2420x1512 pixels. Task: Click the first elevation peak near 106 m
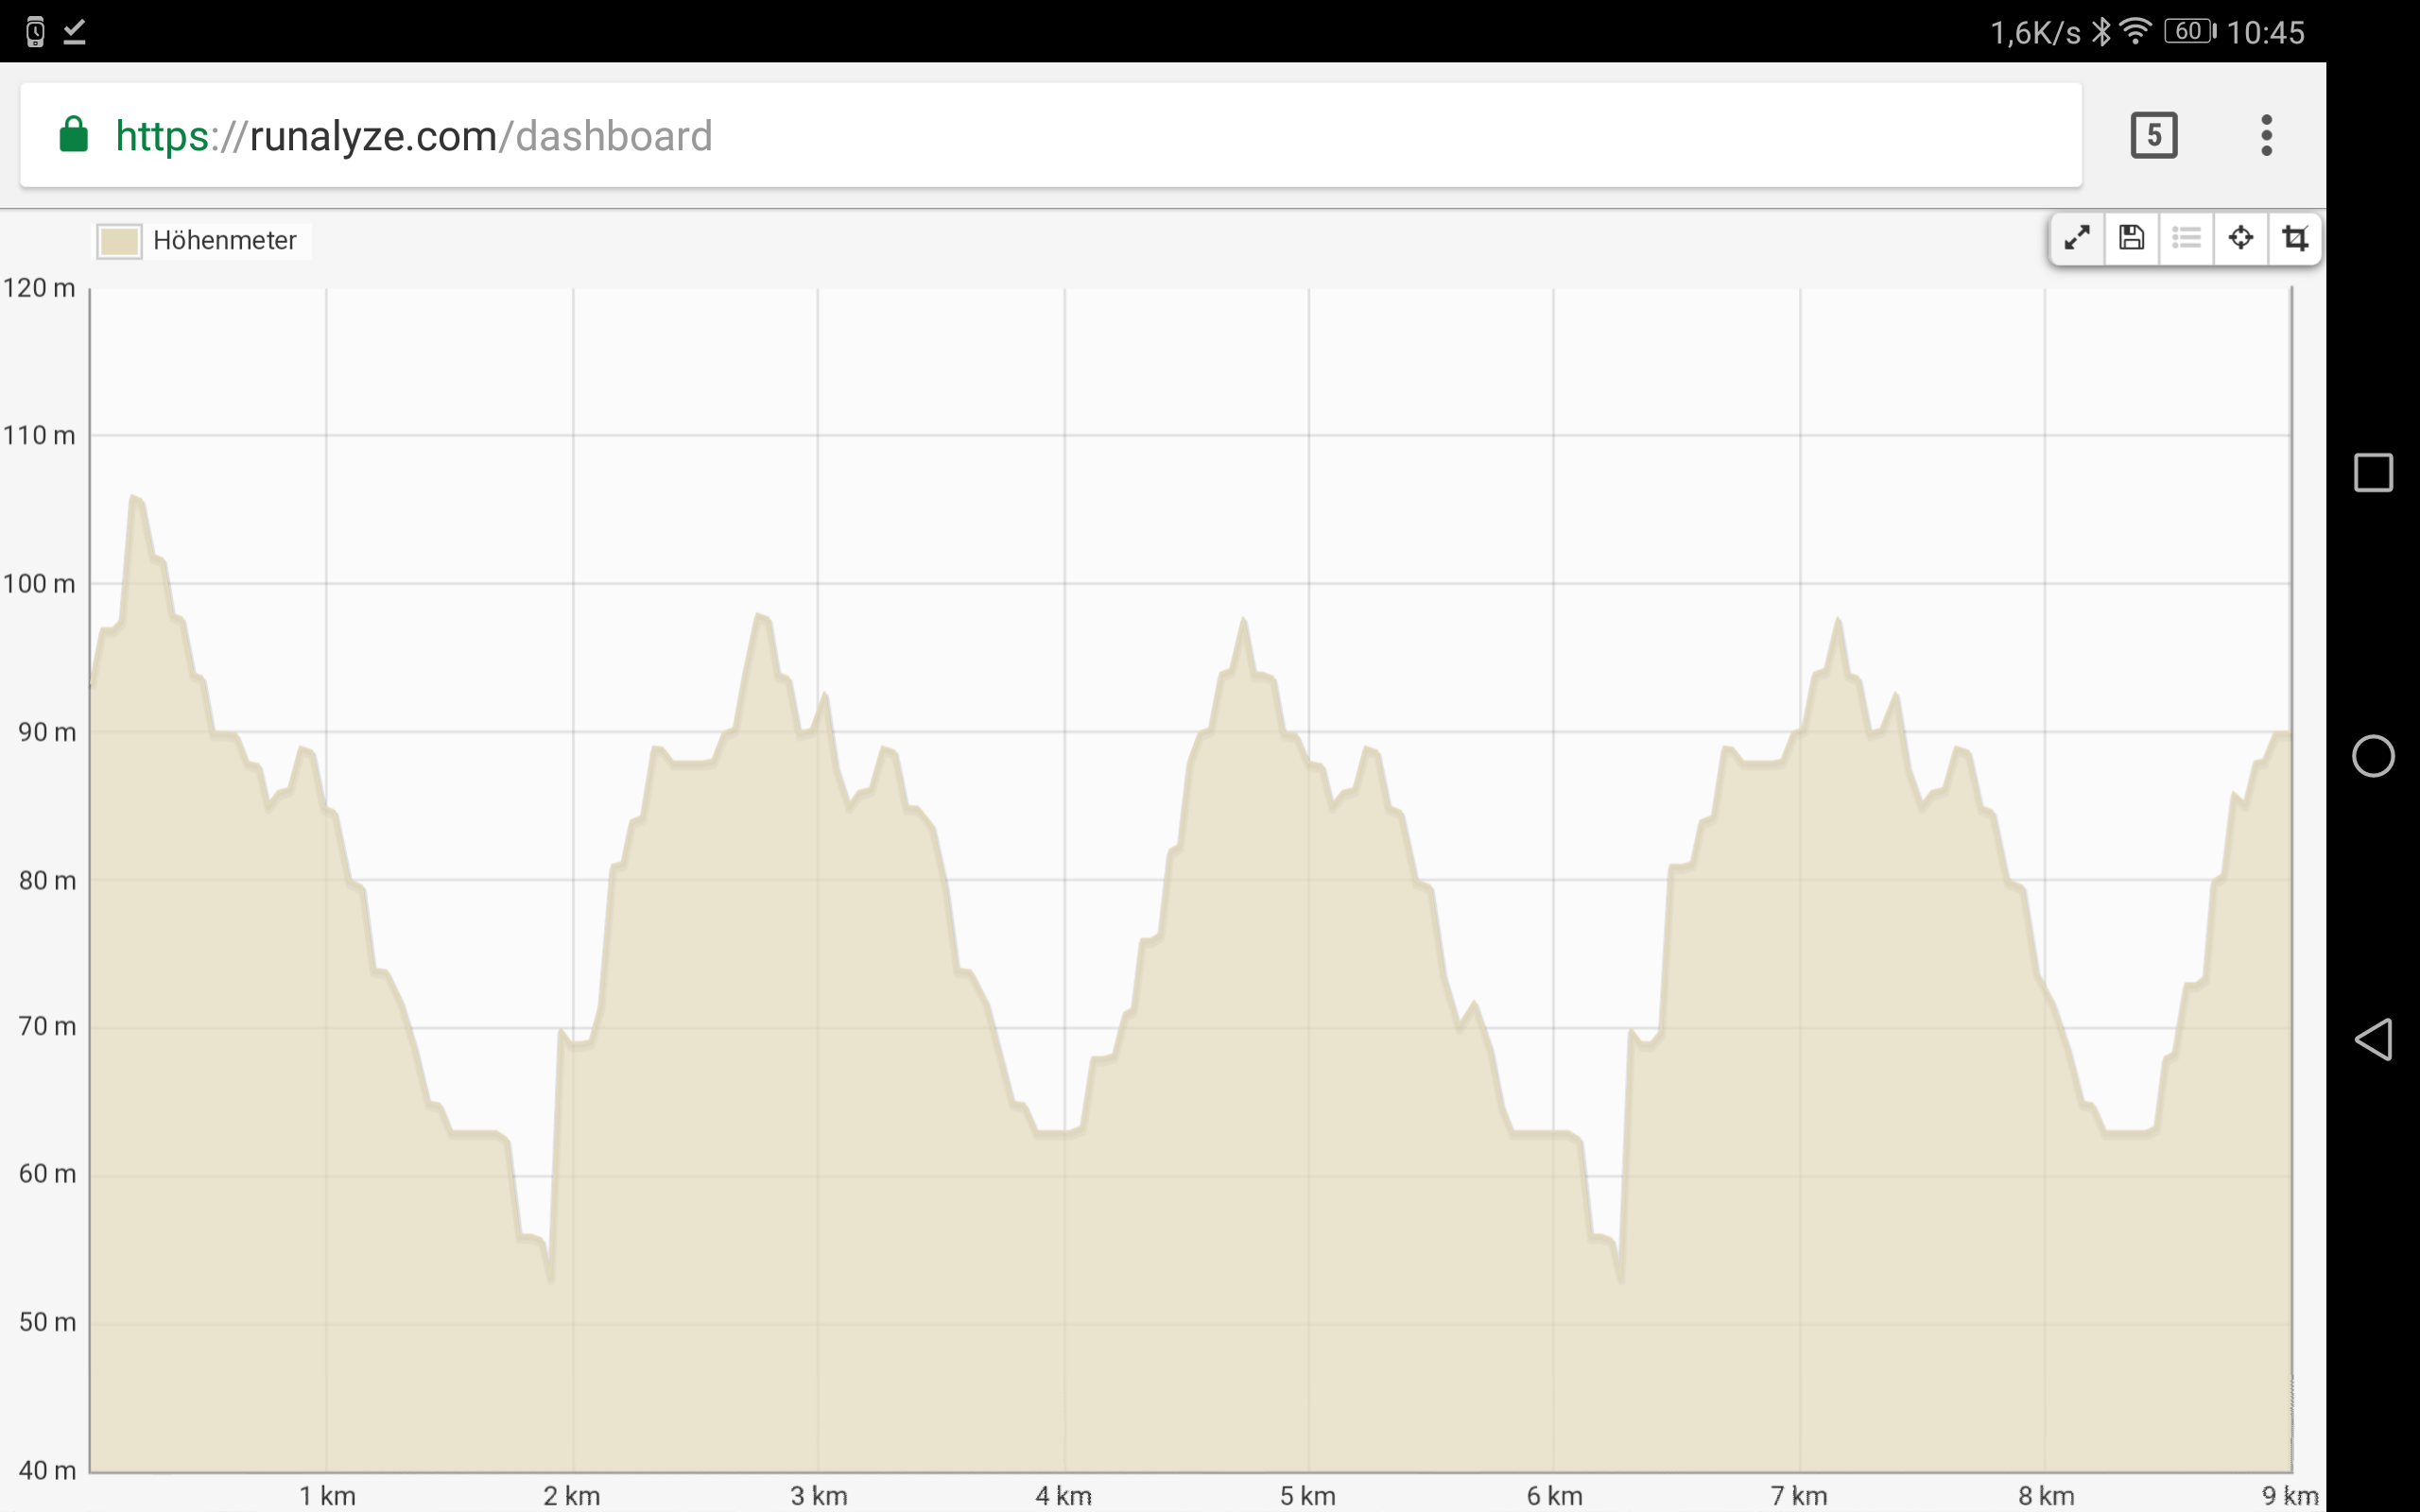coord(135,497)
